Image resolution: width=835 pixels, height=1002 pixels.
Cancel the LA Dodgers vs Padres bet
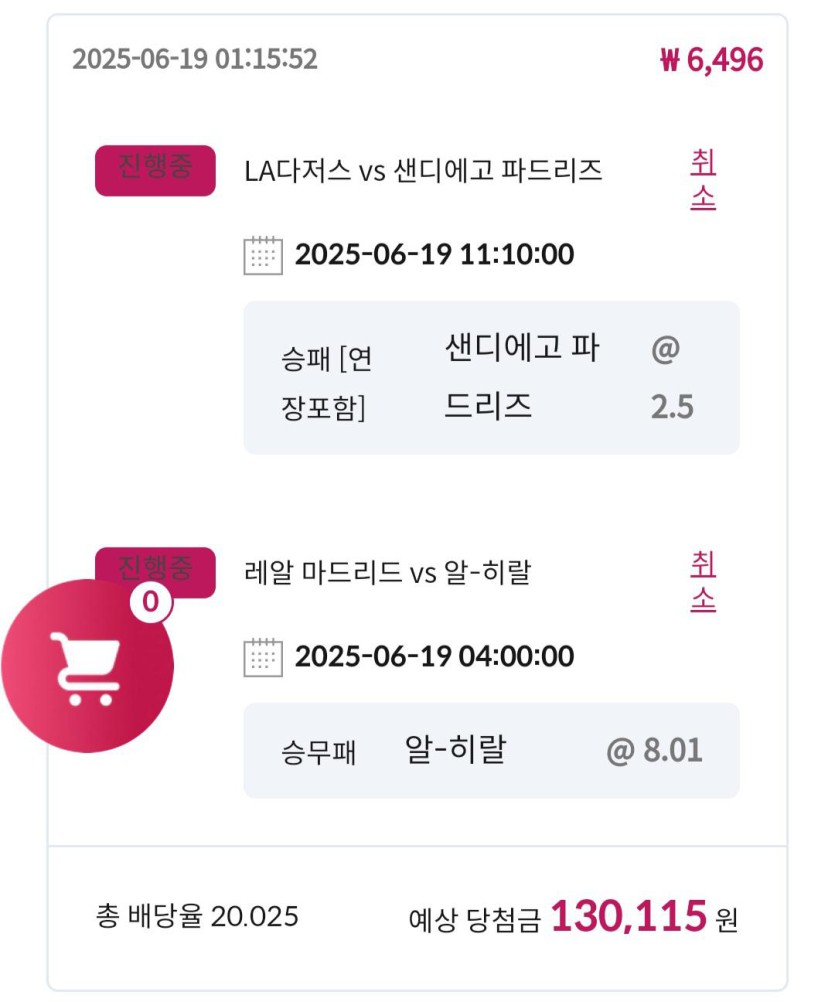(x=703, y=180)
